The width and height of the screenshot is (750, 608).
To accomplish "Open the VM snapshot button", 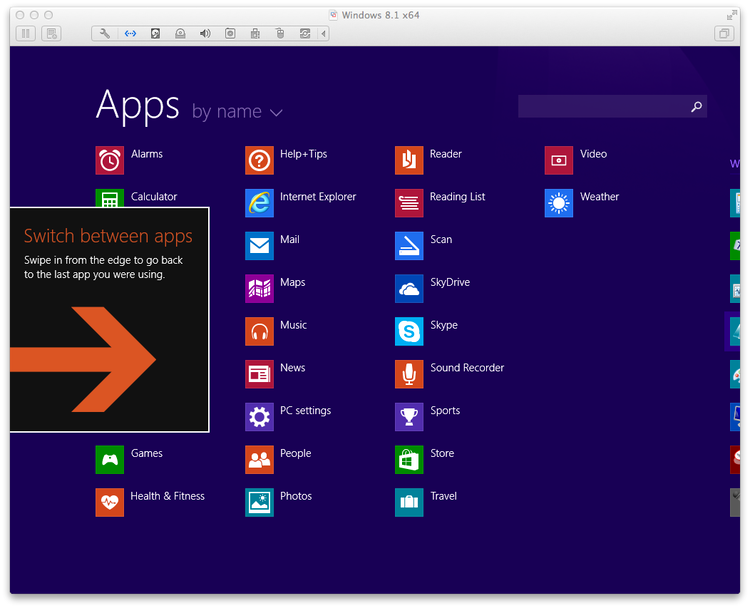I will tap(51, 33).
